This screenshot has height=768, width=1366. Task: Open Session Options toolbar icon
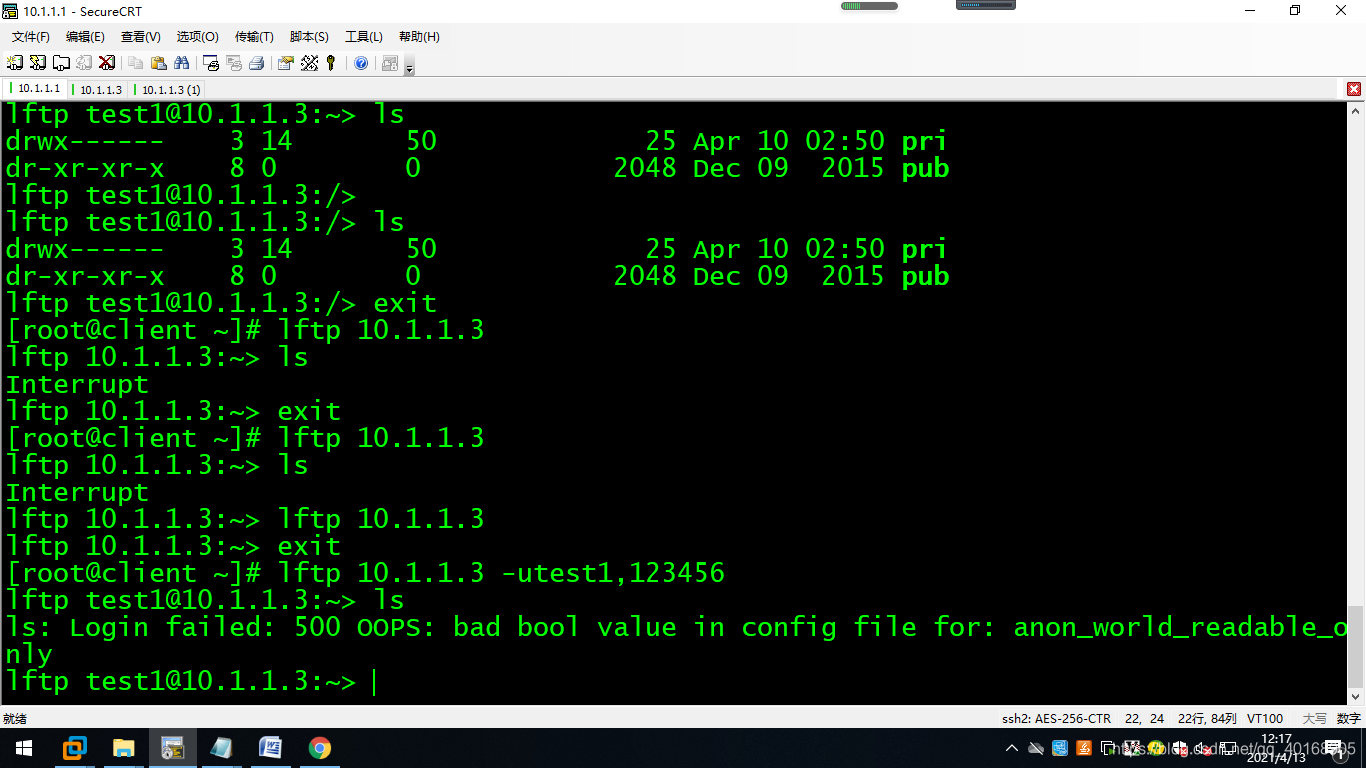pos(286,63)
